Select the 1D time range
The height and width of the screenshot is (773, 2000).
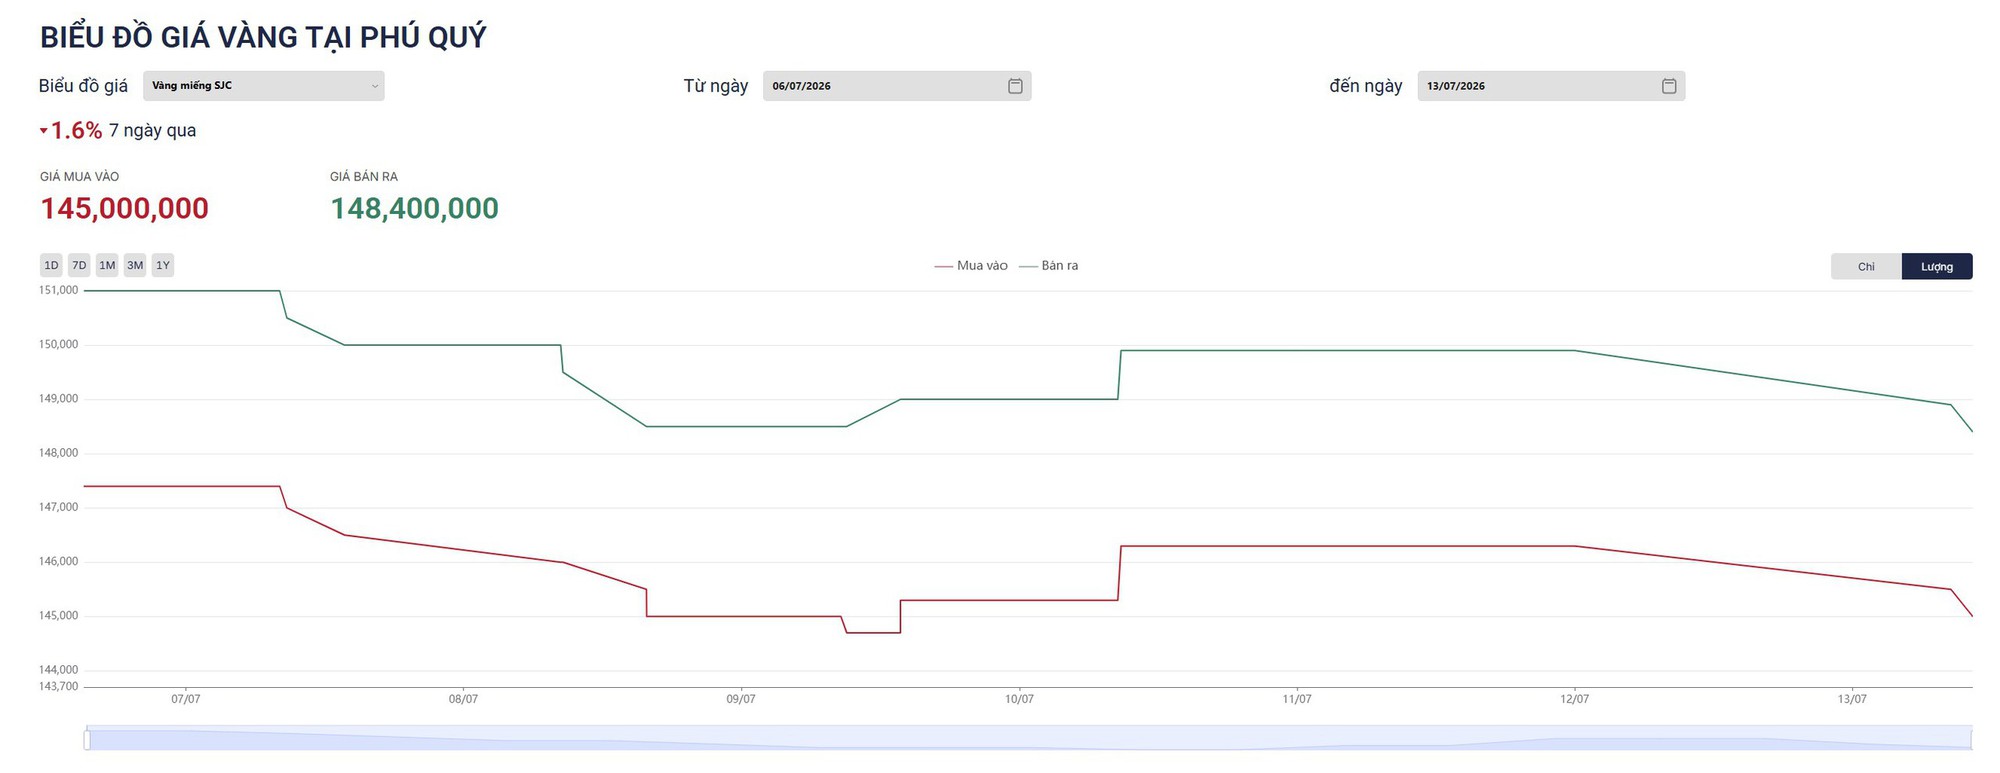51,265
